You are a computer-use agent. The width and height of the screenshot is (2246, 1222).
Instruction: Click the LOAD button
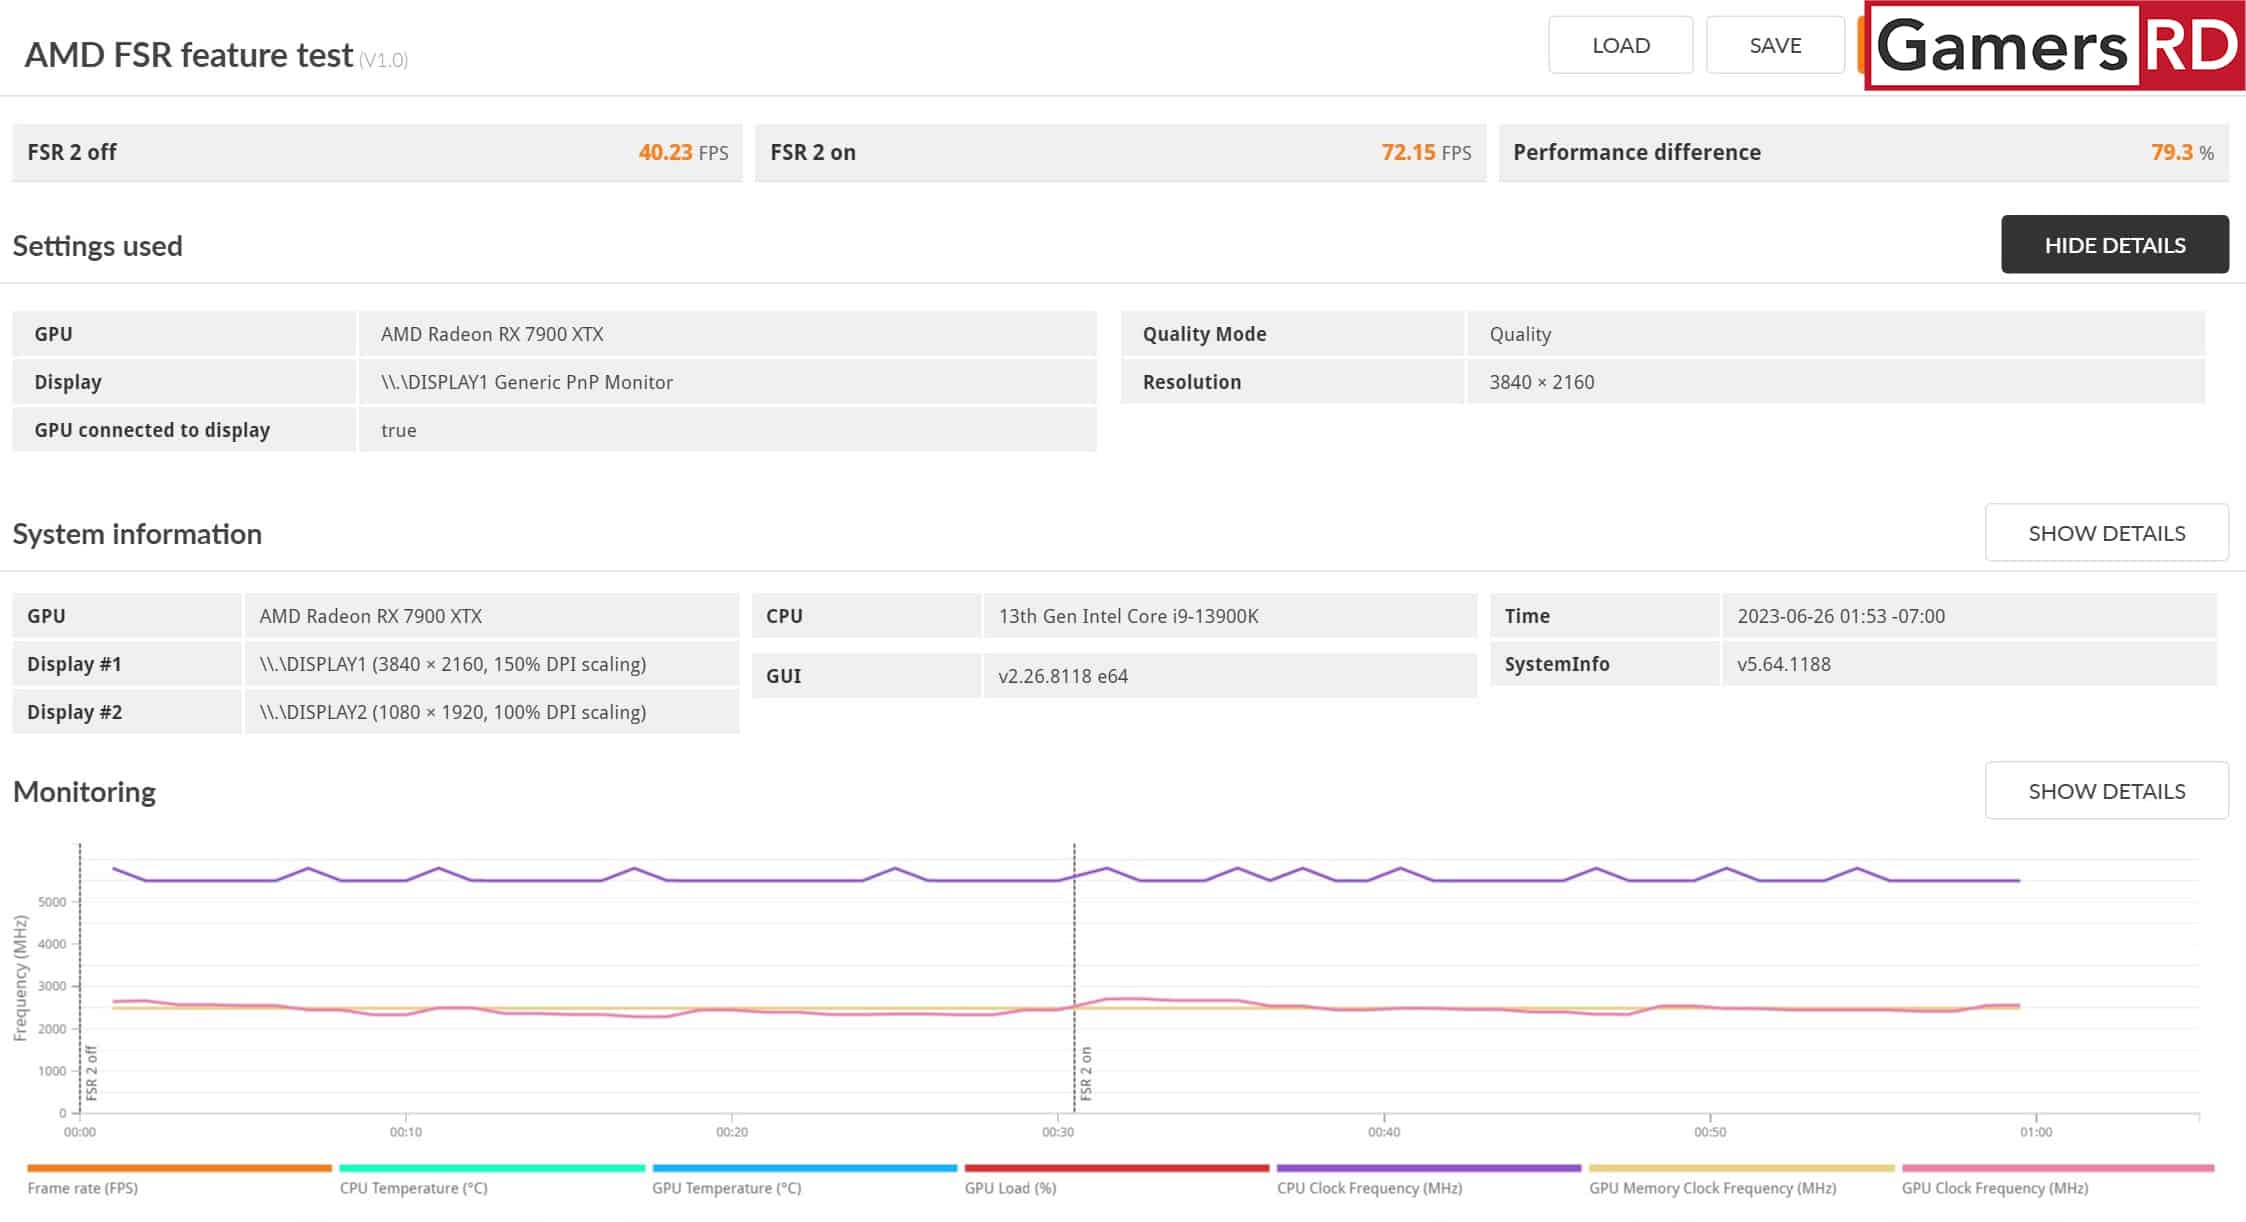pyautogui.click(x=1620, y=45)
